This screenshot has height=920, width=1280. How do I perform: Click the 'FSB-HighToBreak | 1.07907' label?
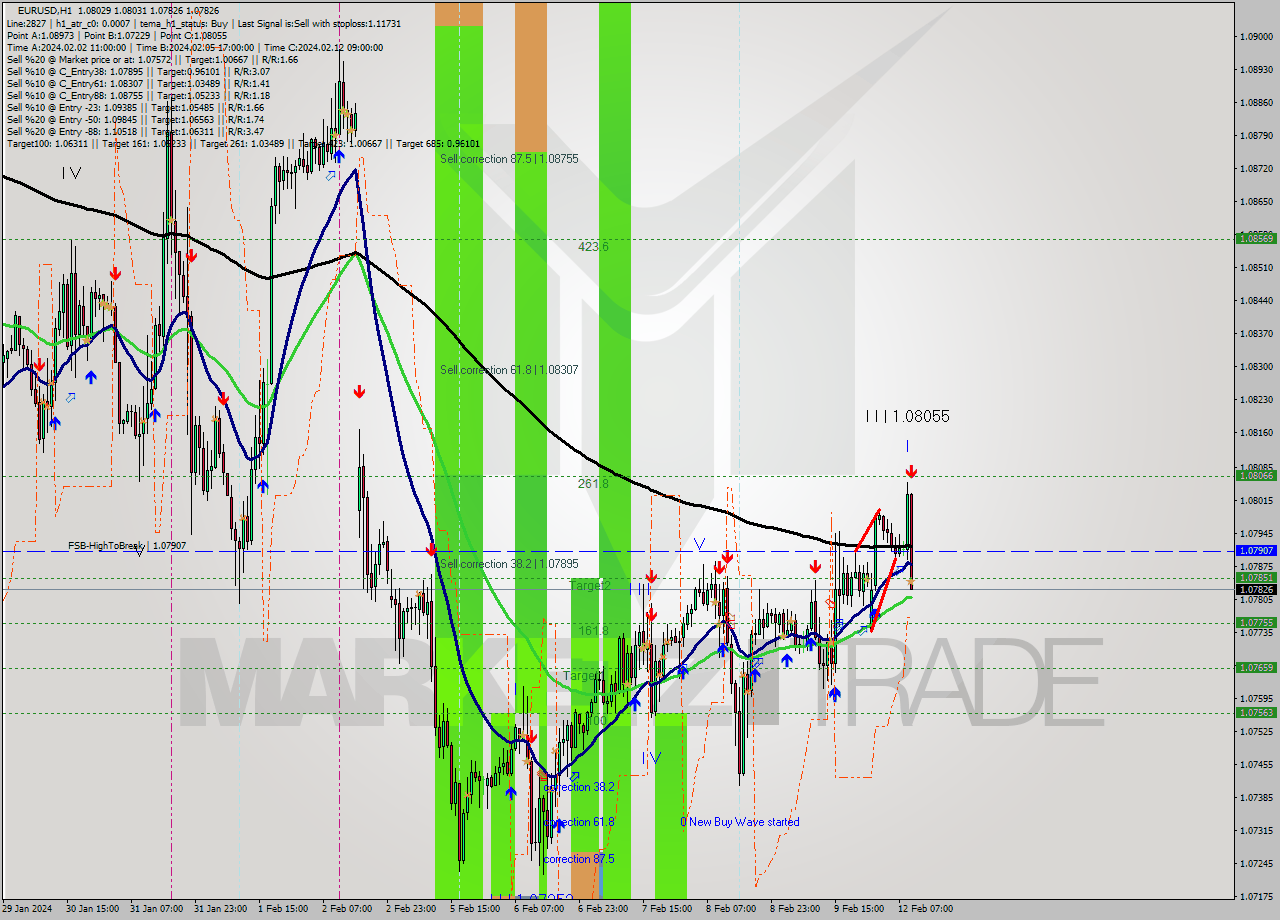[x=127, y=546]
